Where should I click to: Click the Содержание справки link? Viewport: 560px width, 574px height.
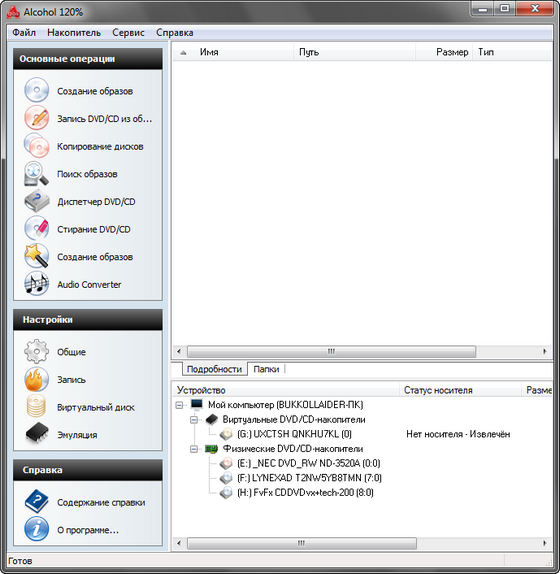click(101, 503)
